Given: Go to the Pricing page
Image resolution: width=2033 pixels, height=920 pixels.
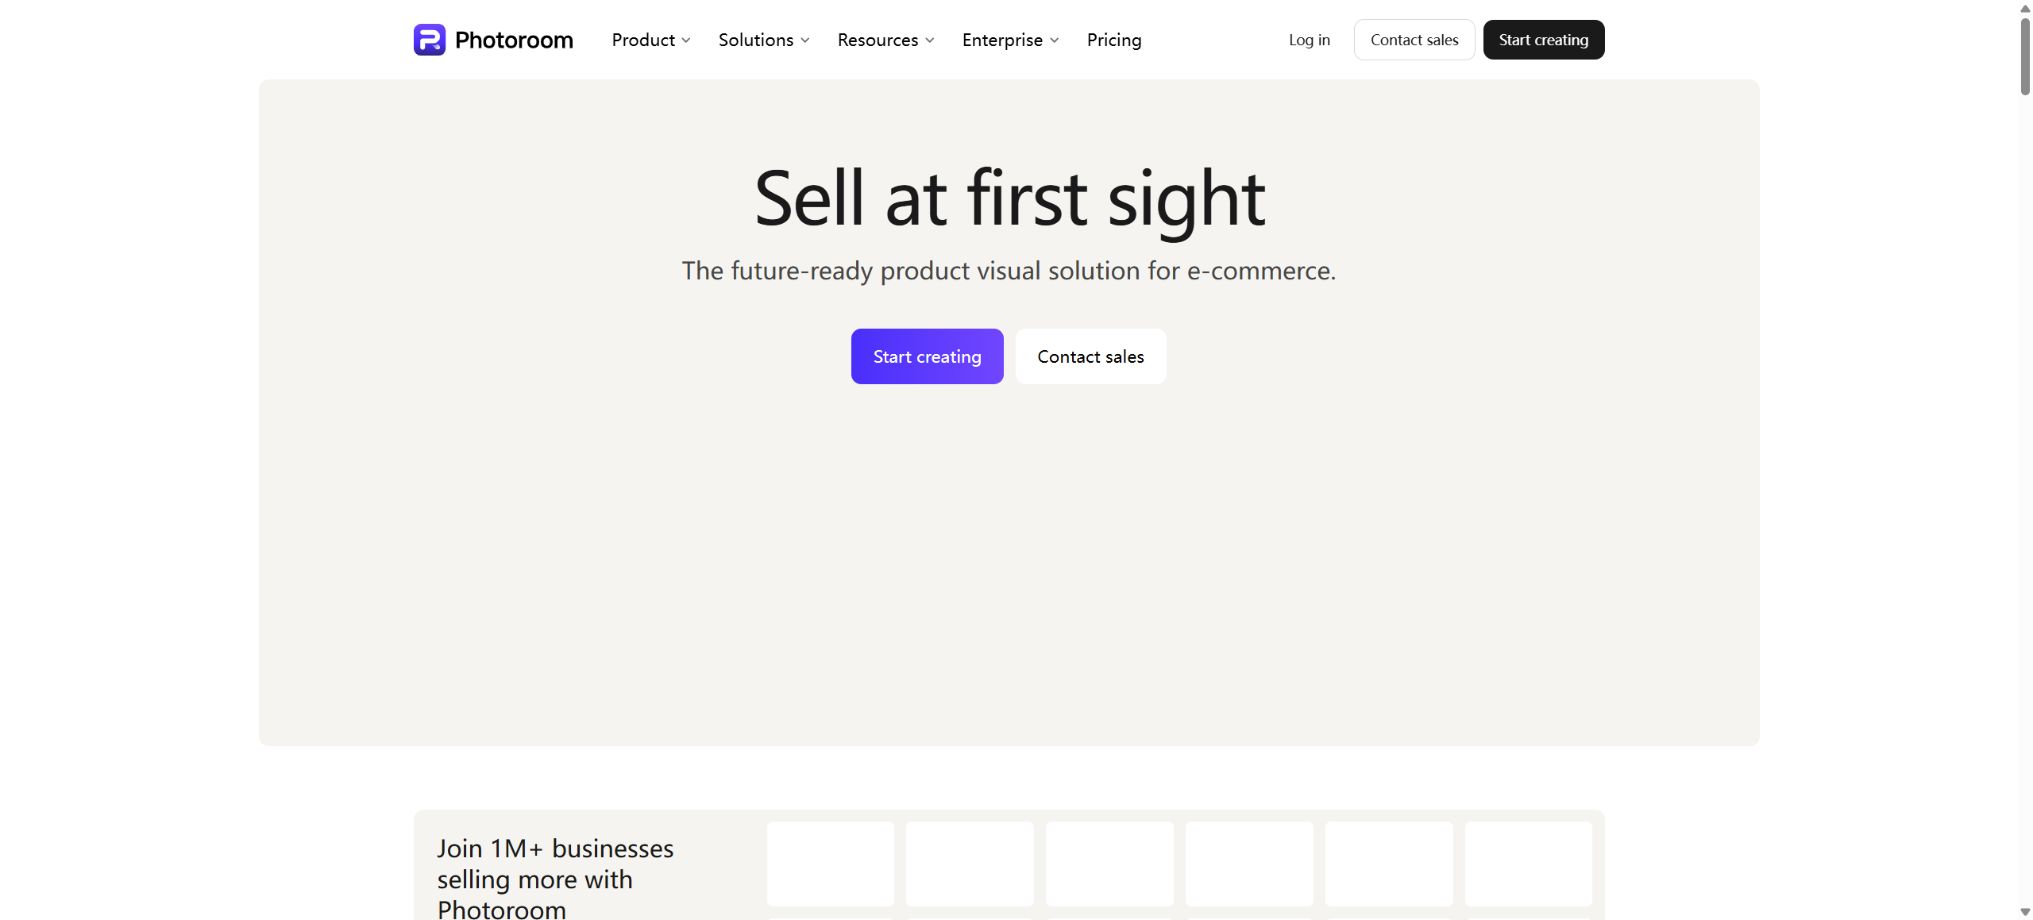Looking at the screenshot, I should pos(1114,40).
